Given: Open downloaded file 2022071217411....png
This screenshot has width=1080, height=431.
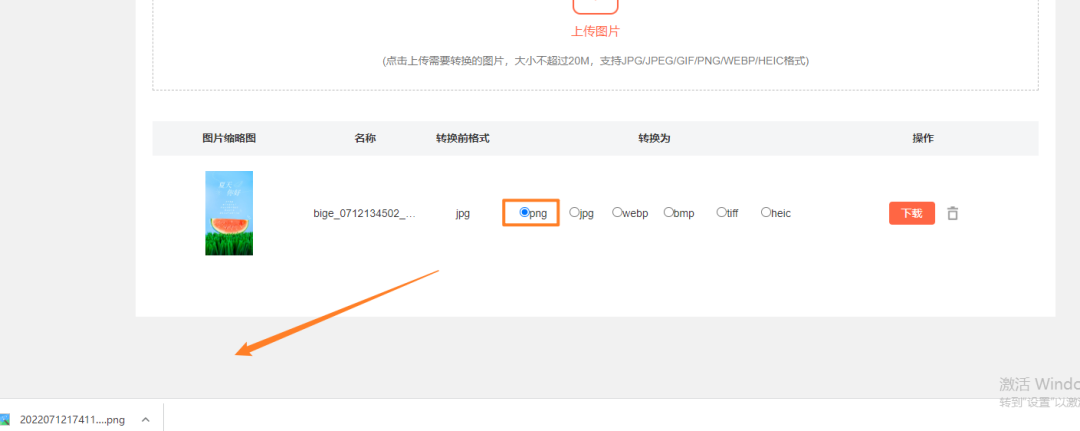Looking at the screenshot, I should pyautogui.click(x=72, y=419).
